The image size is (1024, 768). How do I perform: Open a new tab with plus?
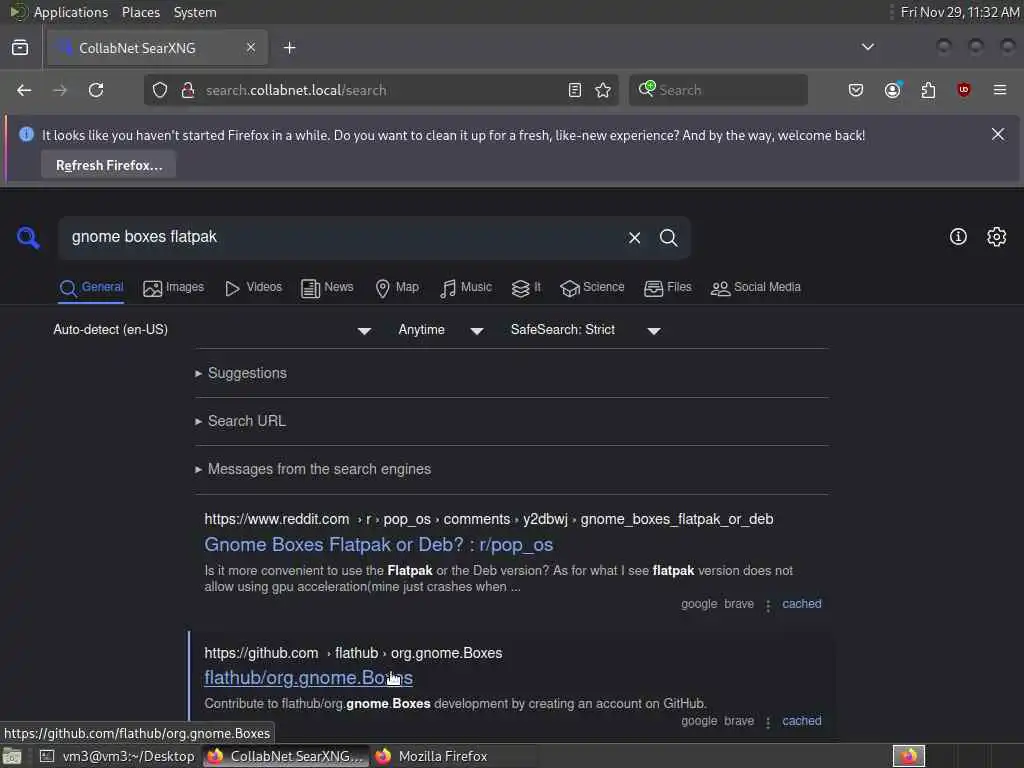click(290, 48)
